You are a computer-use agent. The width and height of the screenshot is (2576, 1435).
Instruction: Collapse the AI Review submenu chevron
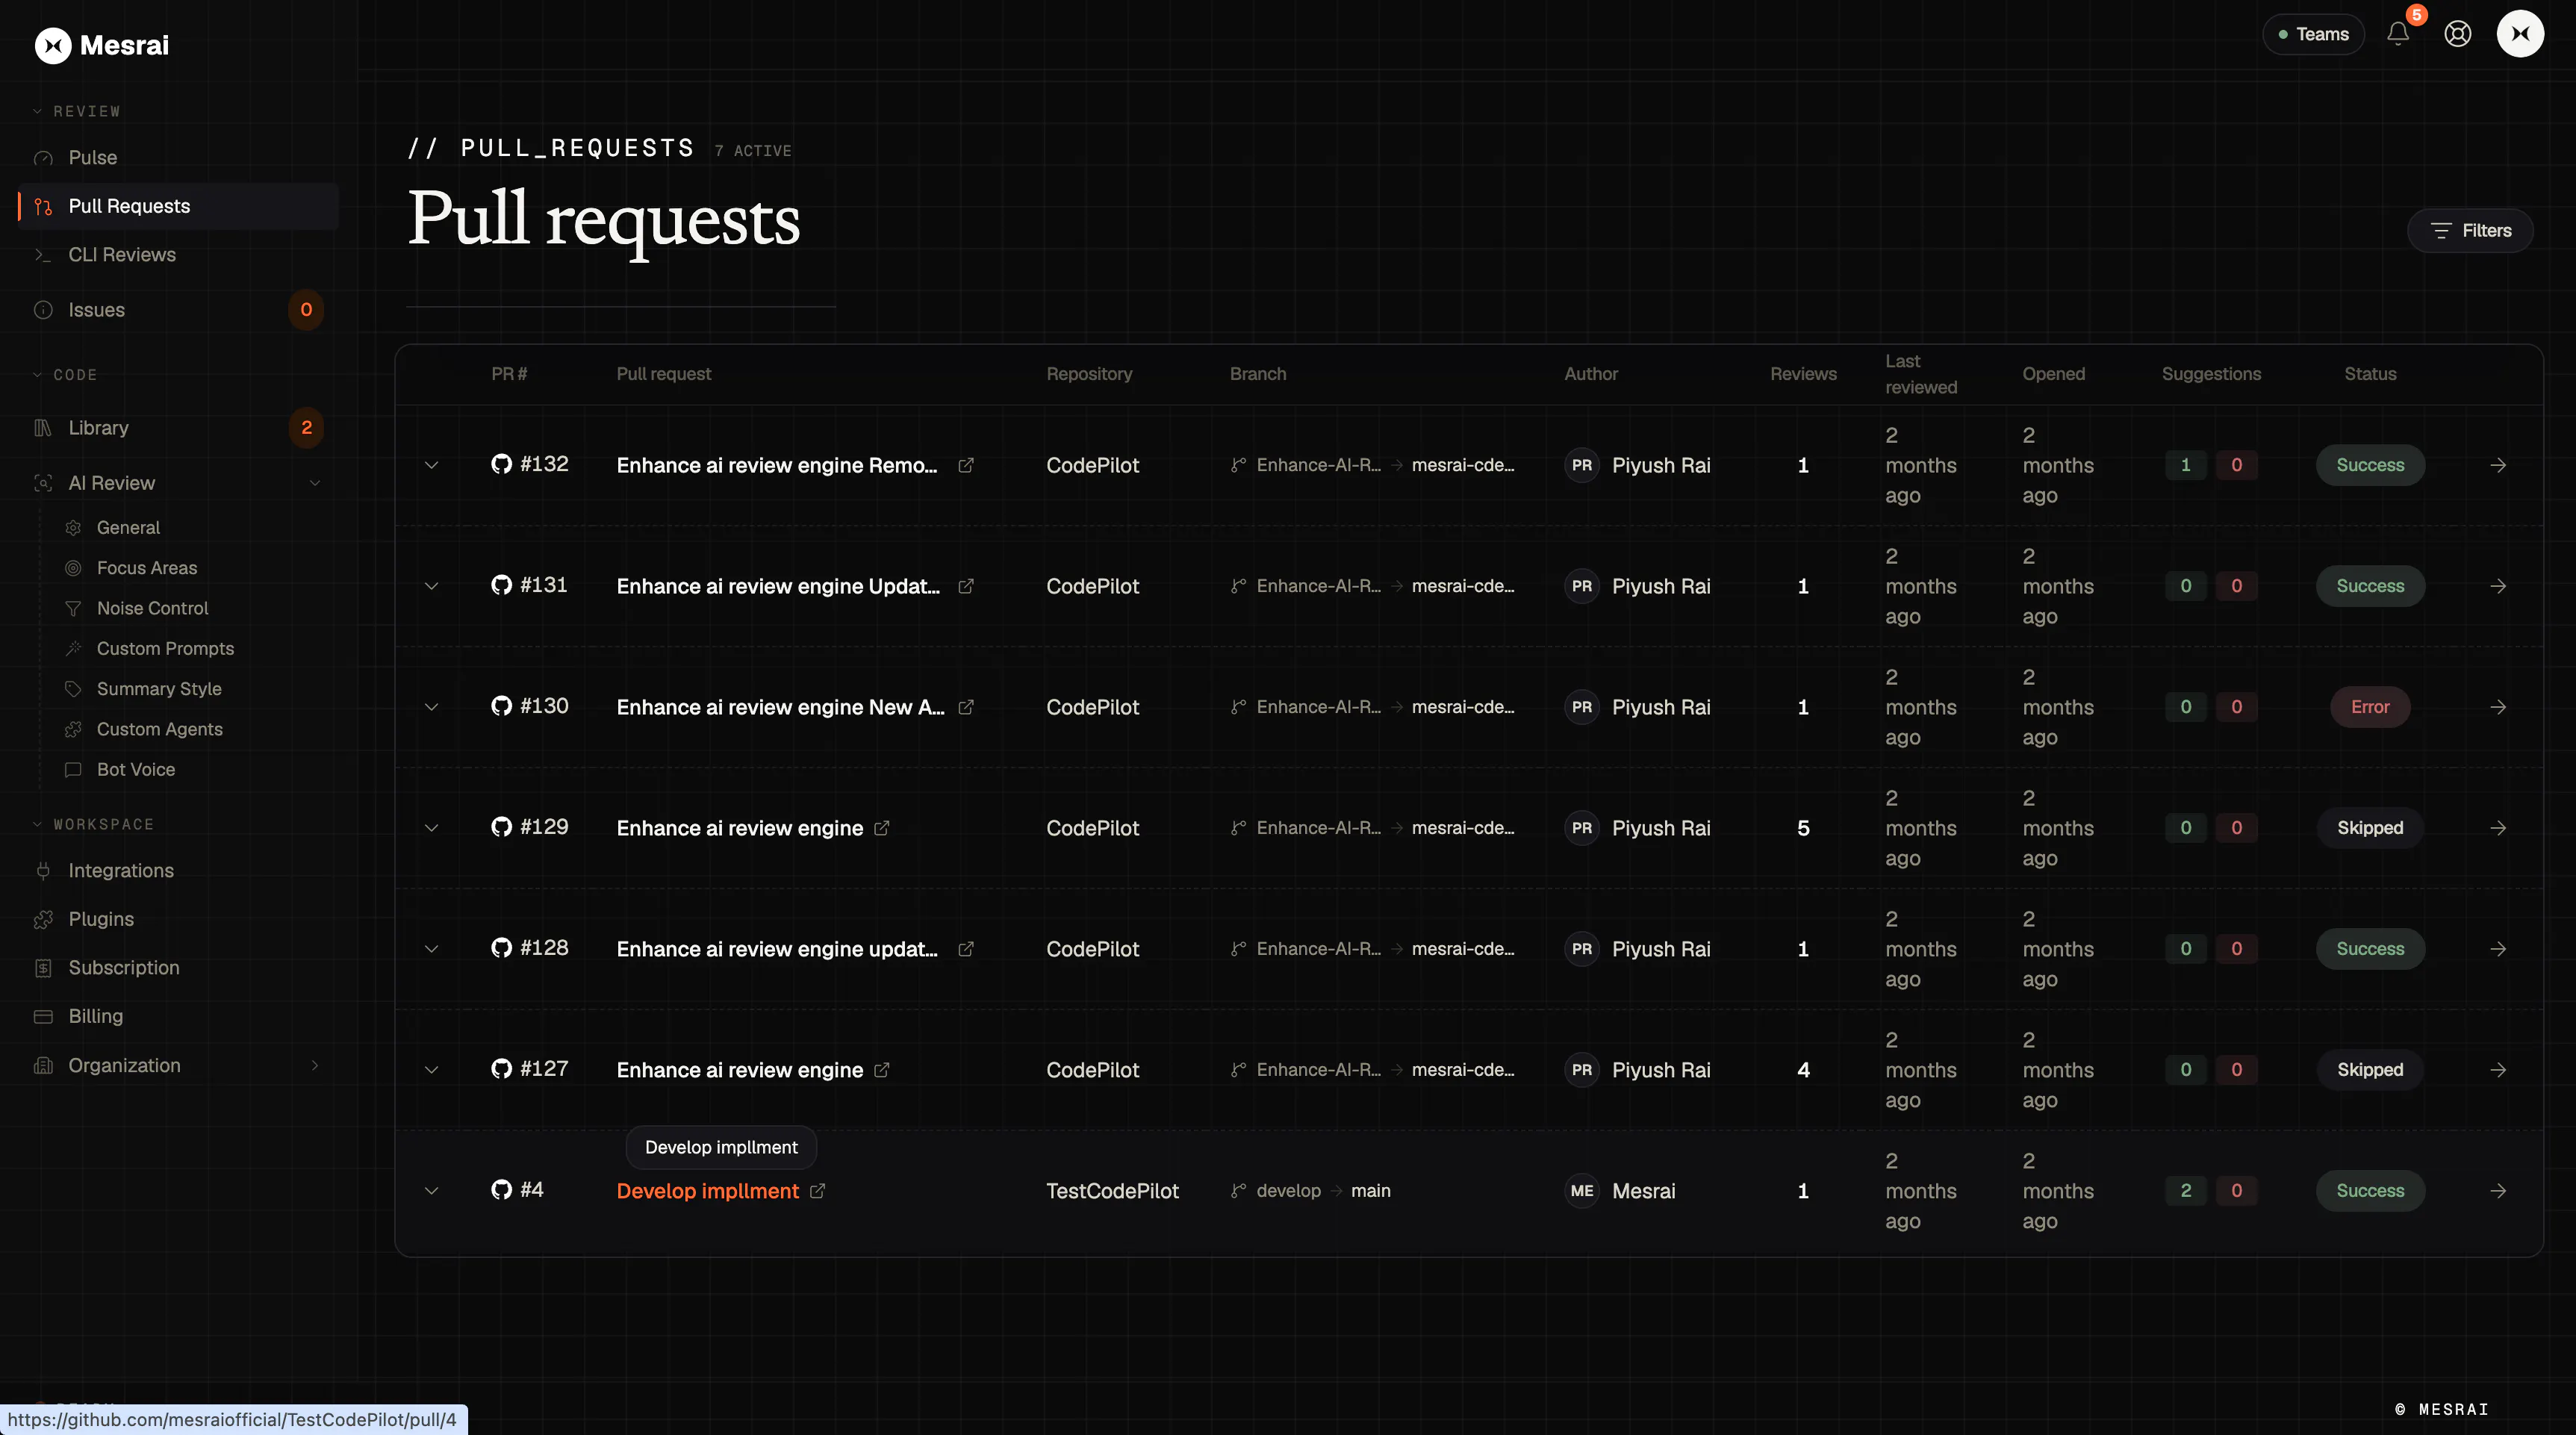[x=315, y=483]
